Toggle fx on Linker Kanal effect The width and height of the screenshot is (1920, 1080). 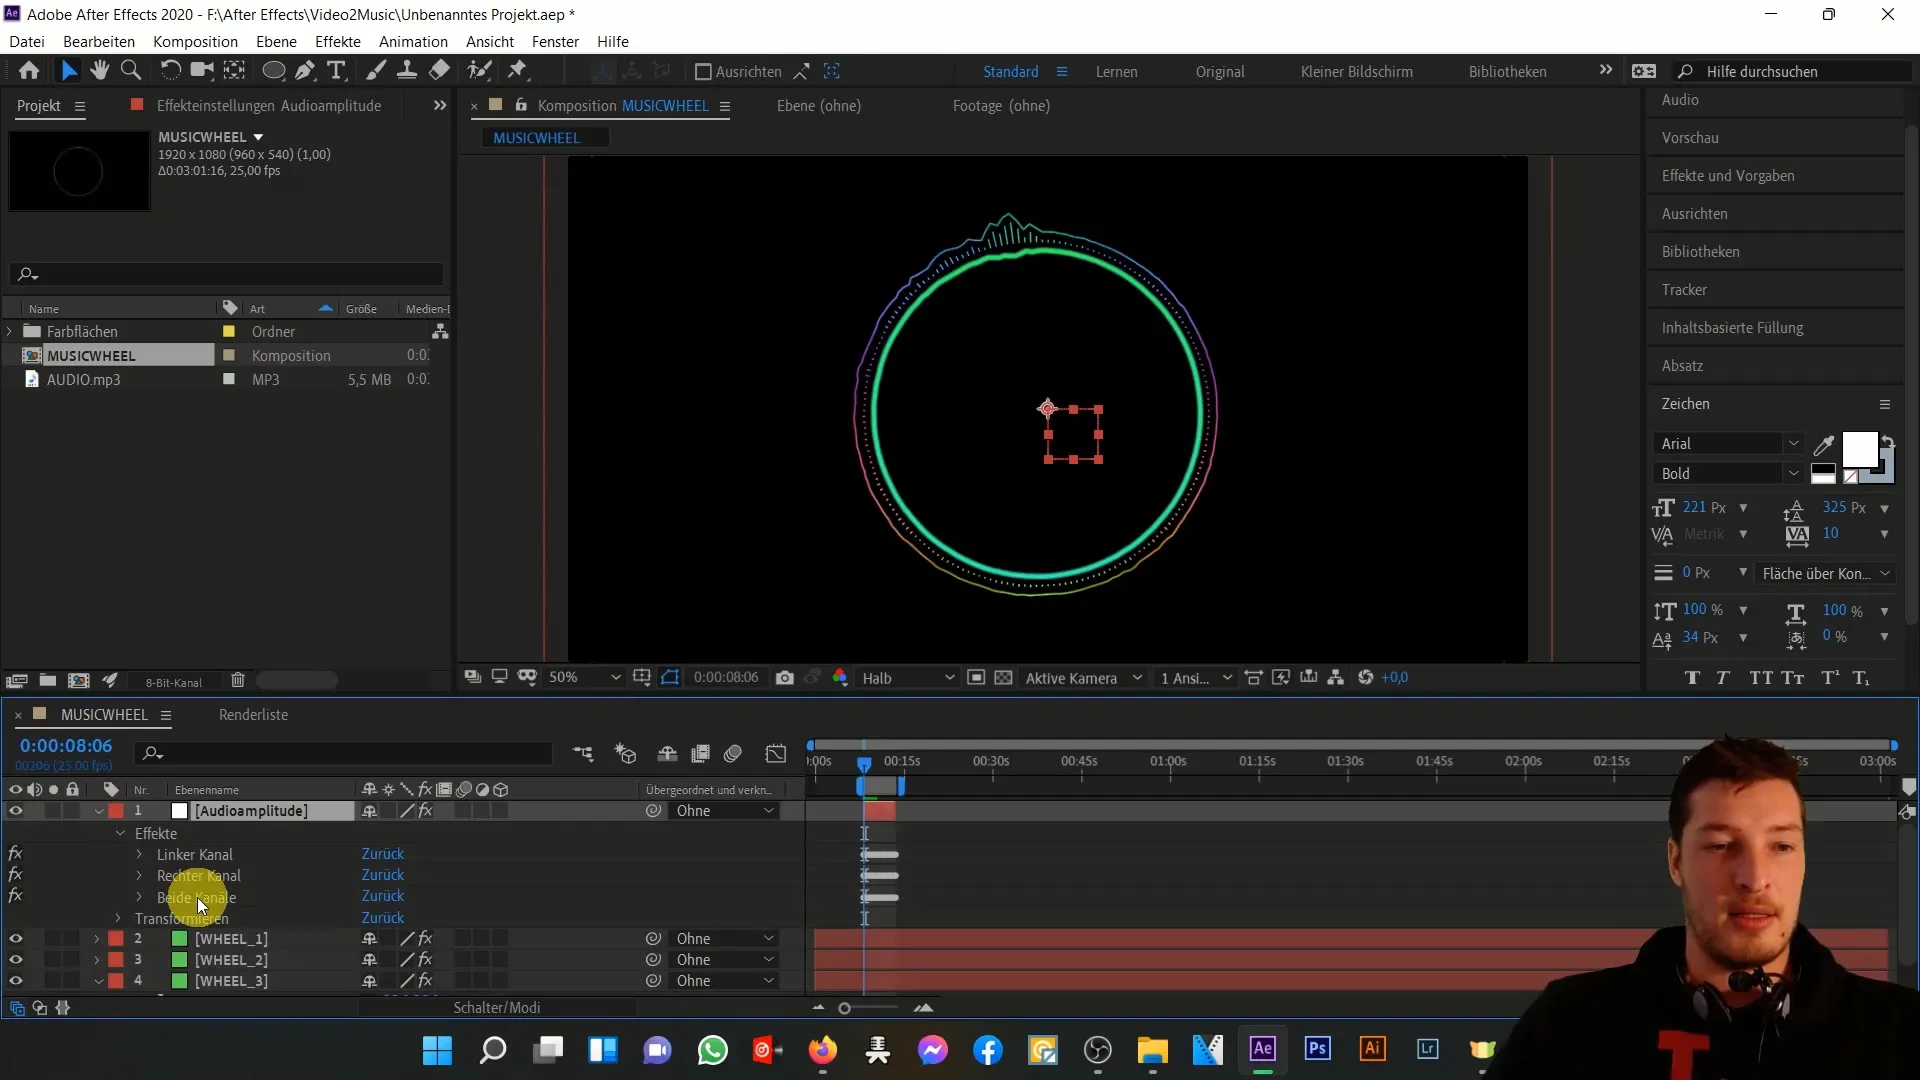15,854
